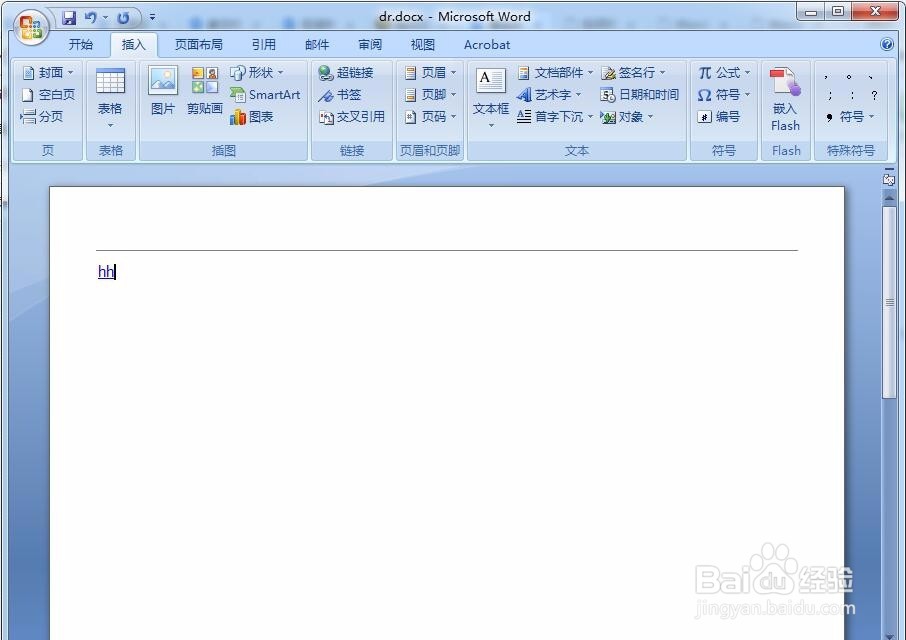The width and height of the screenshot is (906, 640).
Task: Insert the enumeration comma special symbol
Action: [x=871, y=76]
